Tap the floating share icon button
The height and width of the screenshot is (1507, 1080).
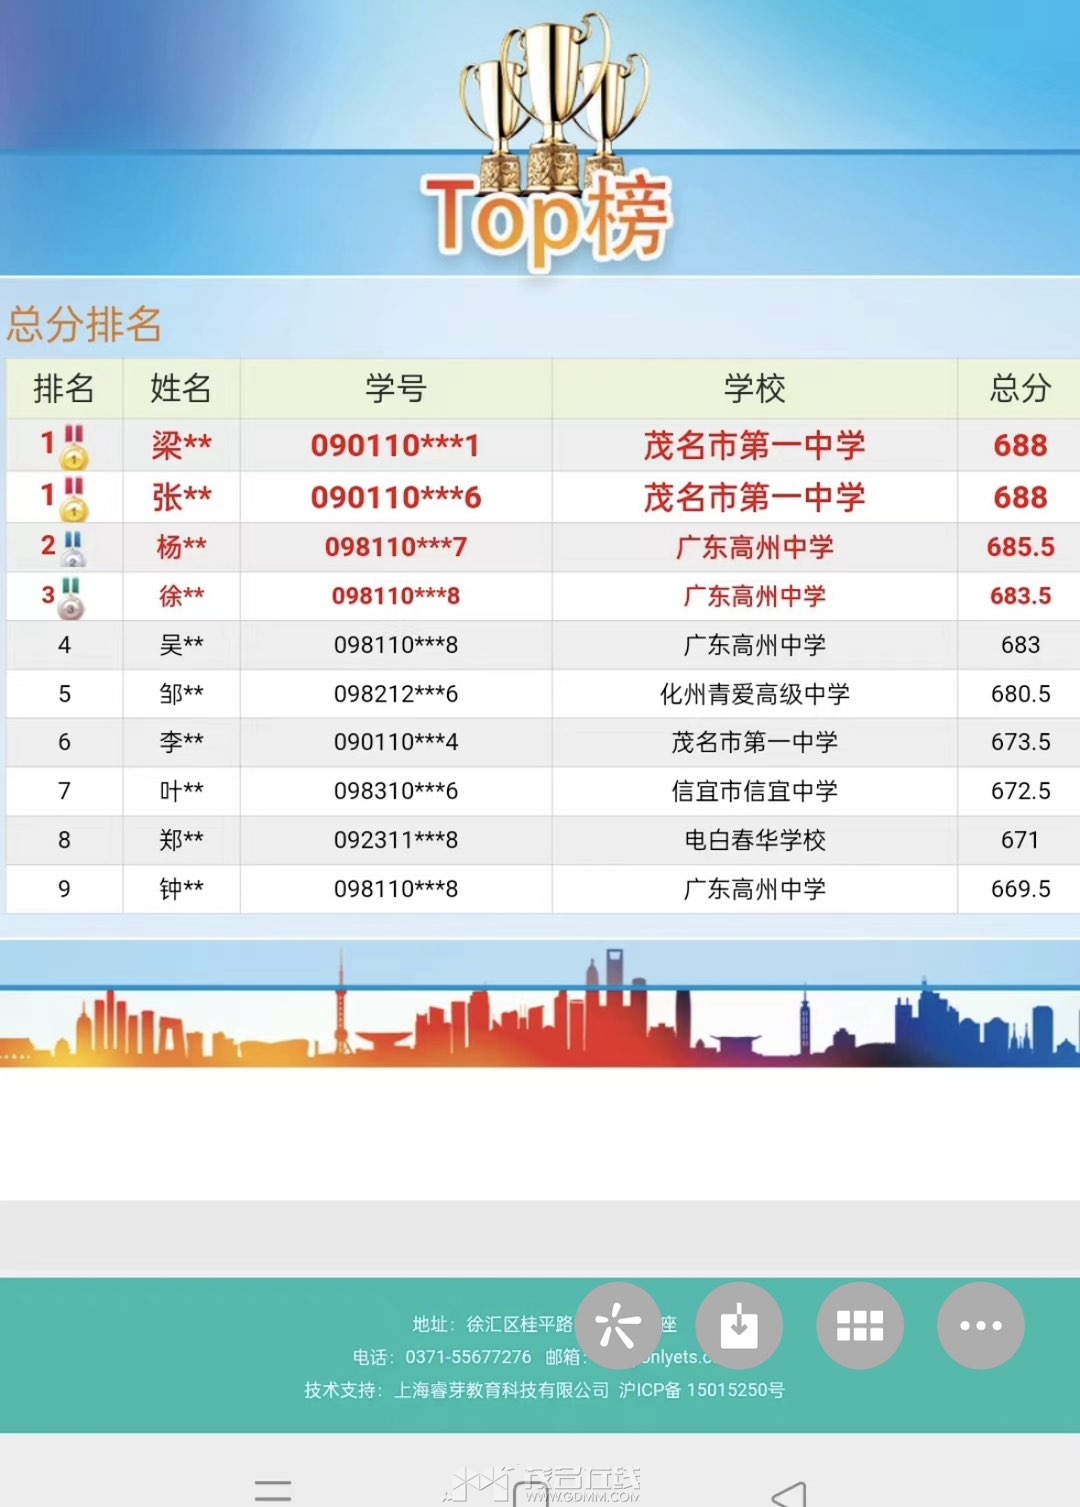618,1325
